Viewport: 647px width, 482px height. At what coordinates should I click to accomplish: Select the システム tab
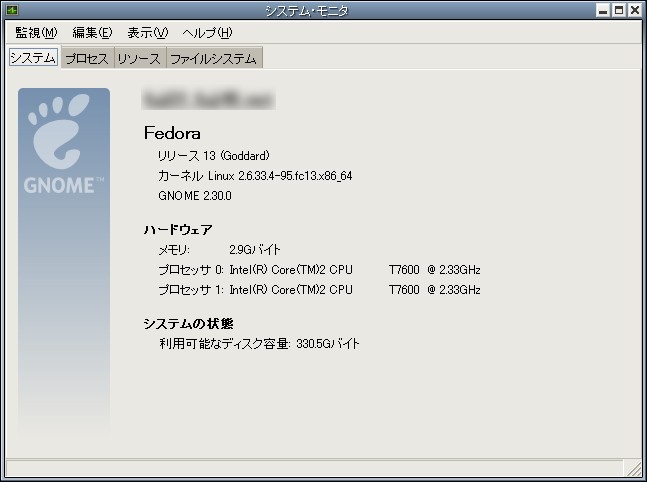[x=33, y=57]
